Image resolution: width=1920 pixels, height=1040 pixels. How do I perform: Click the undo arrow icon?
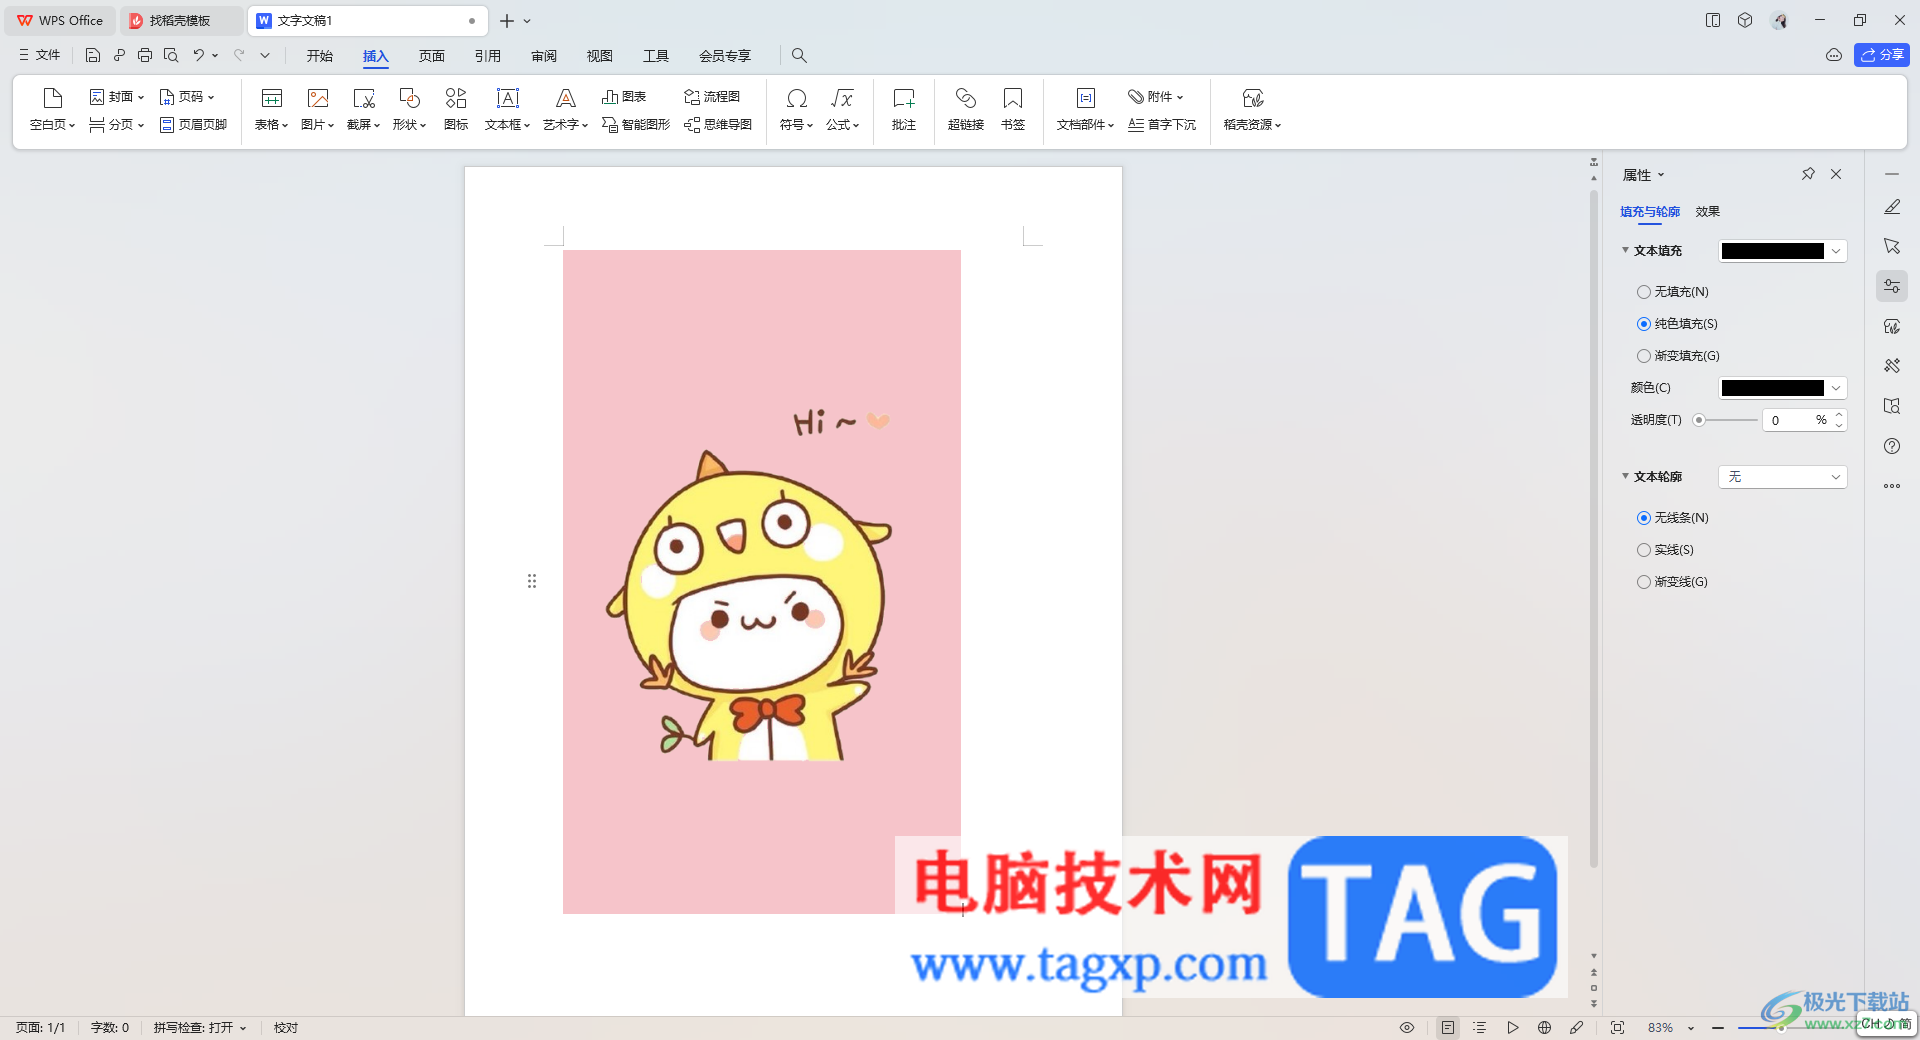tap(198, 56)
